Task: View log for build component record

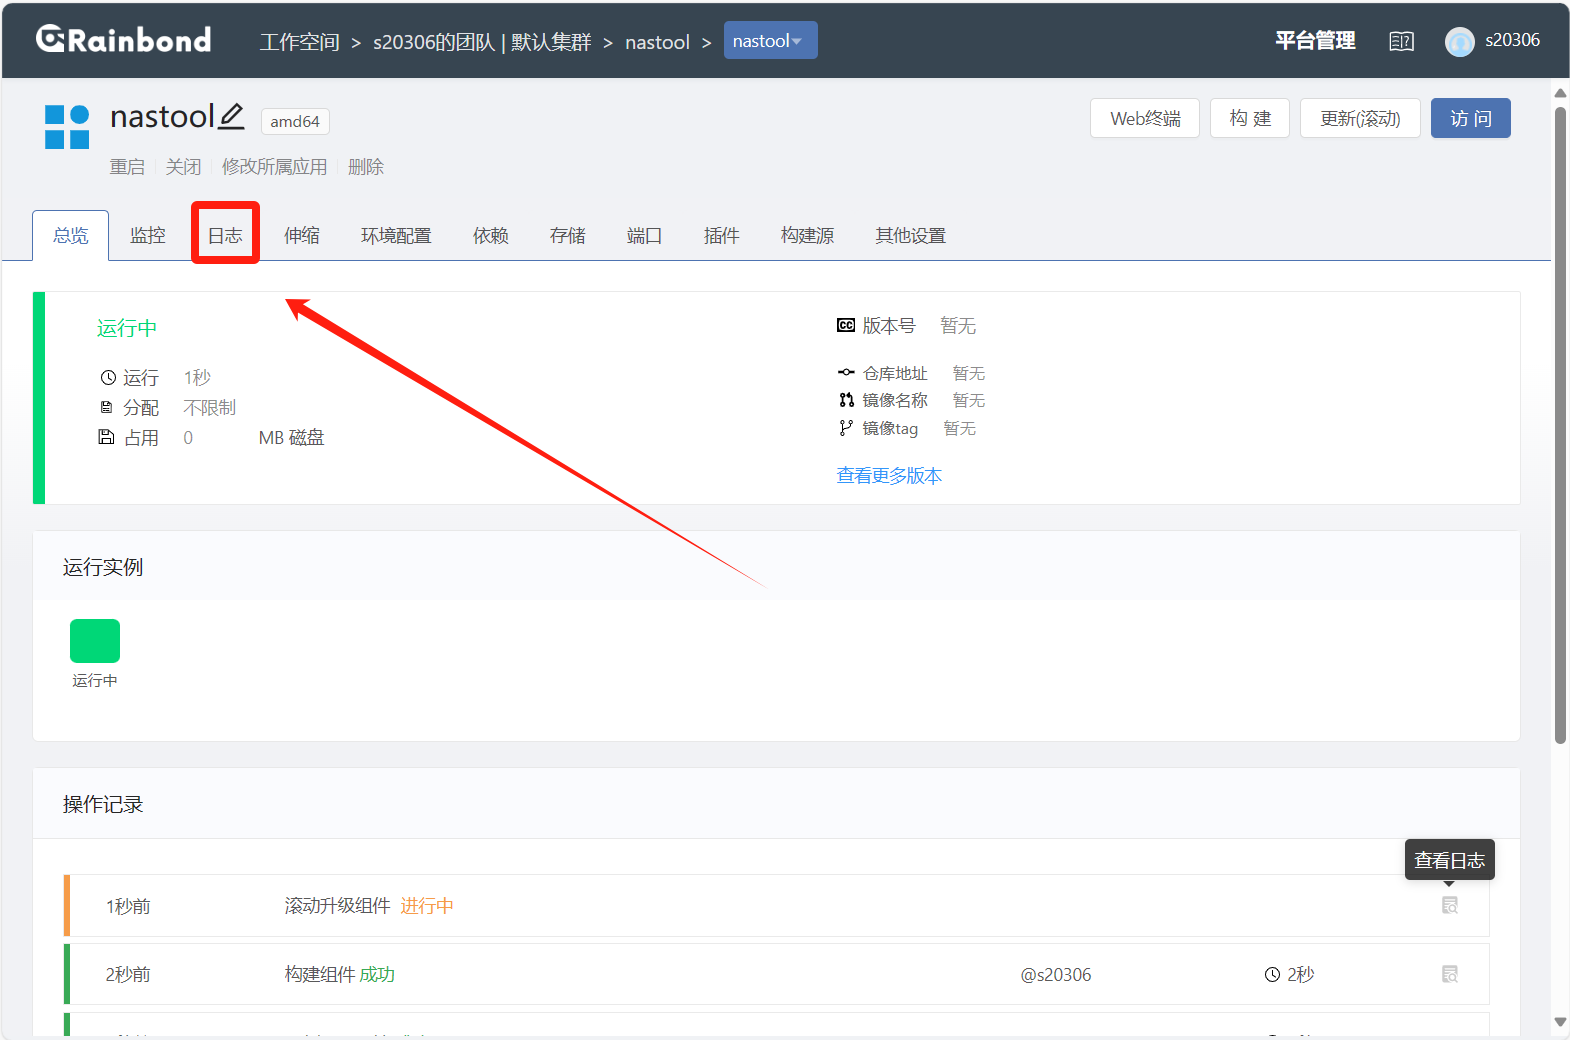Action: (1449, 974)
